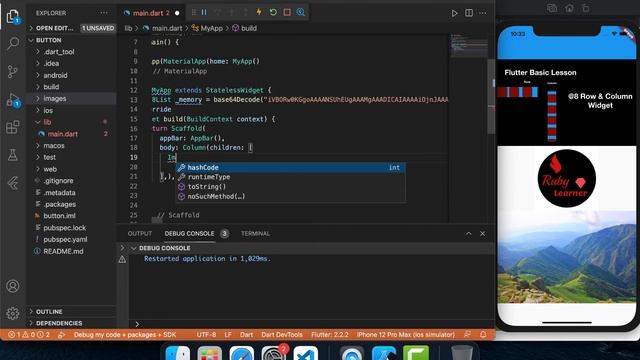Pause the debug session

(x=204, y=12)
